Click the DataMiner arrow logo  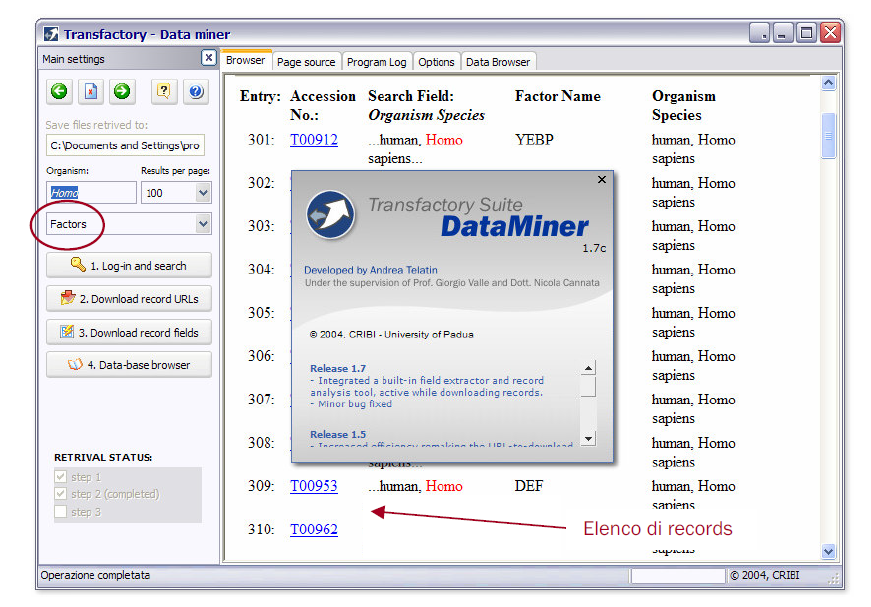331,214
